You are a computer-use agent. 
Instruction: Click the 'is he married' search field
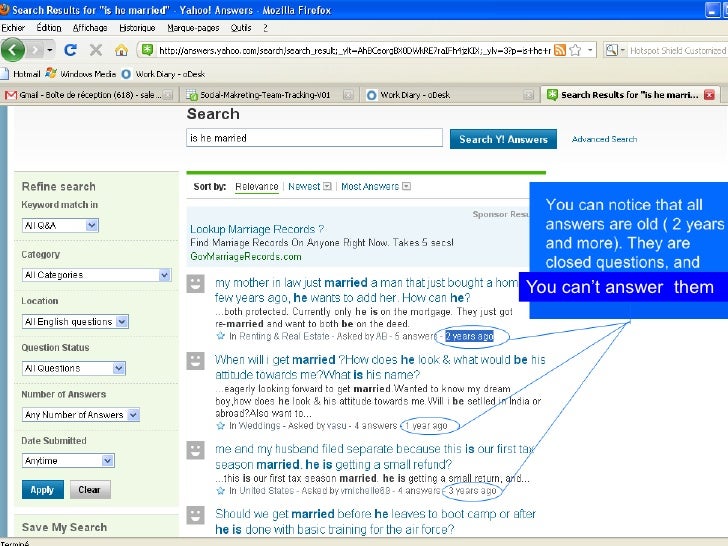coord(314,138)
